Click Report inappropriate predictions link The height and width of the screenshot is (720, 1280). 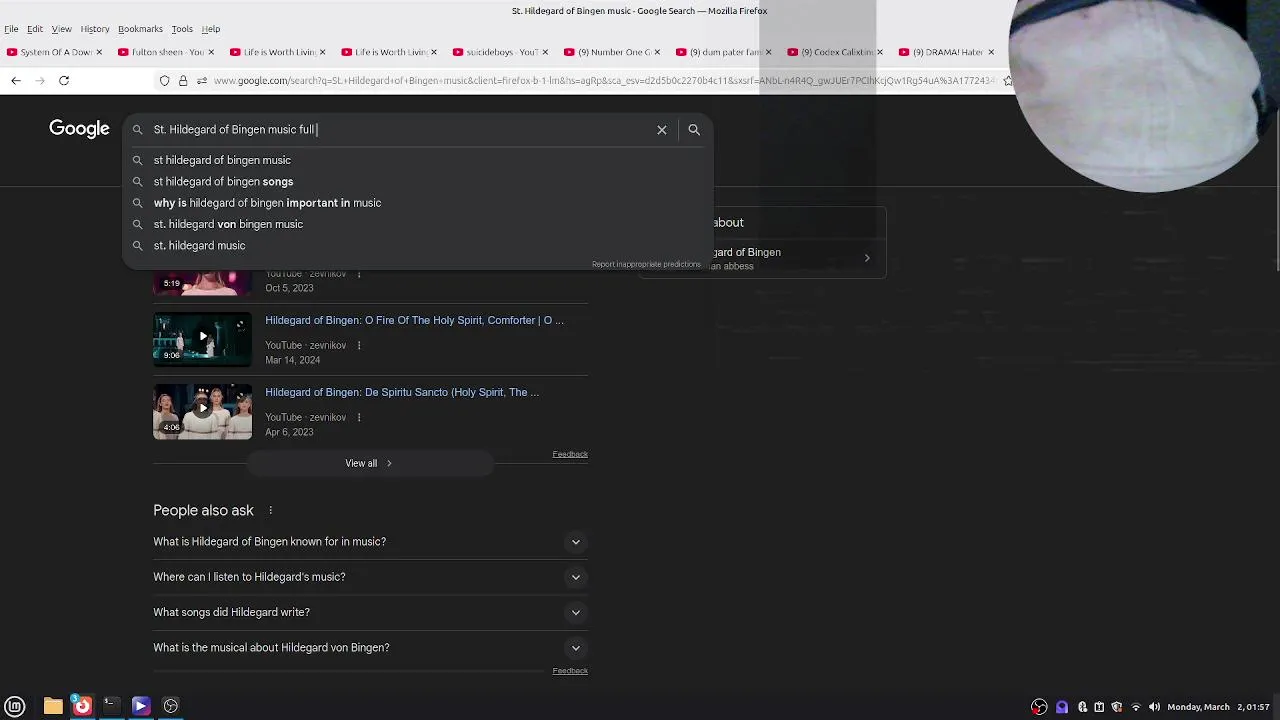pos(646,264)
